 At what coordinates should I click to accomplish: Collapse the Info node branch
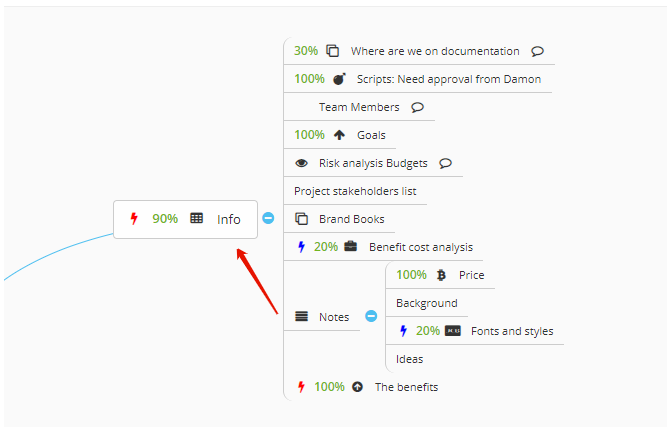268,218
